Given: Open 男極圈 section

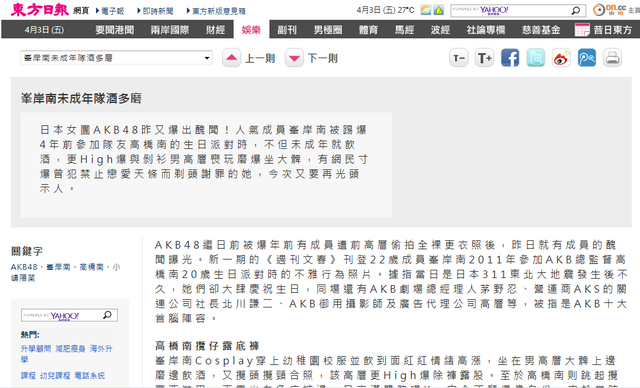Looking at the screenshot, I should click(x=328, y=30).
